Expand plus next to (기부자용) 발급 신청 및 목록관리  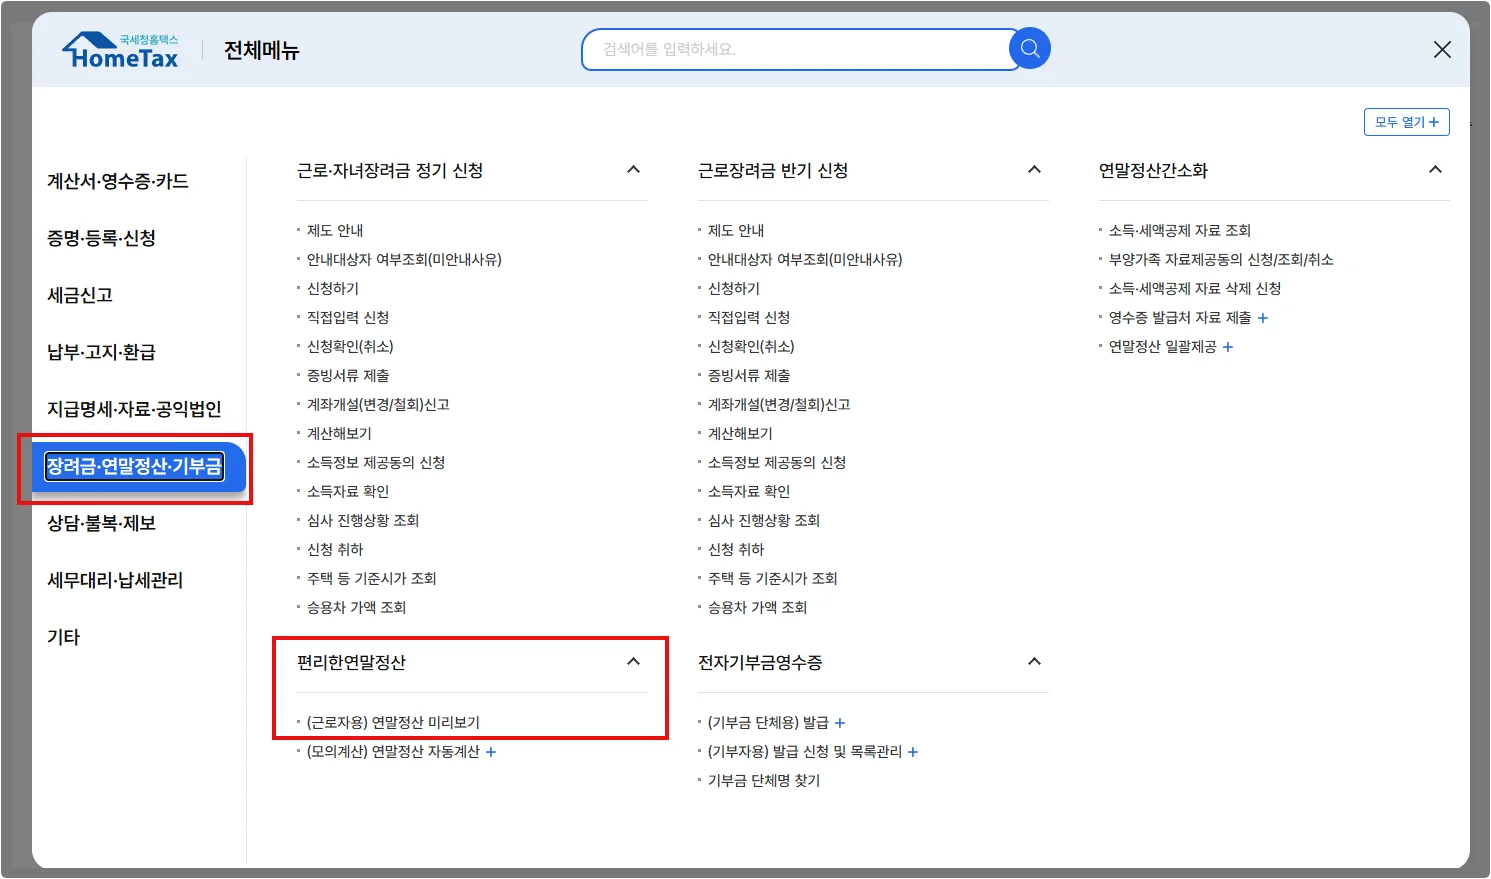(x=913, y=752)
